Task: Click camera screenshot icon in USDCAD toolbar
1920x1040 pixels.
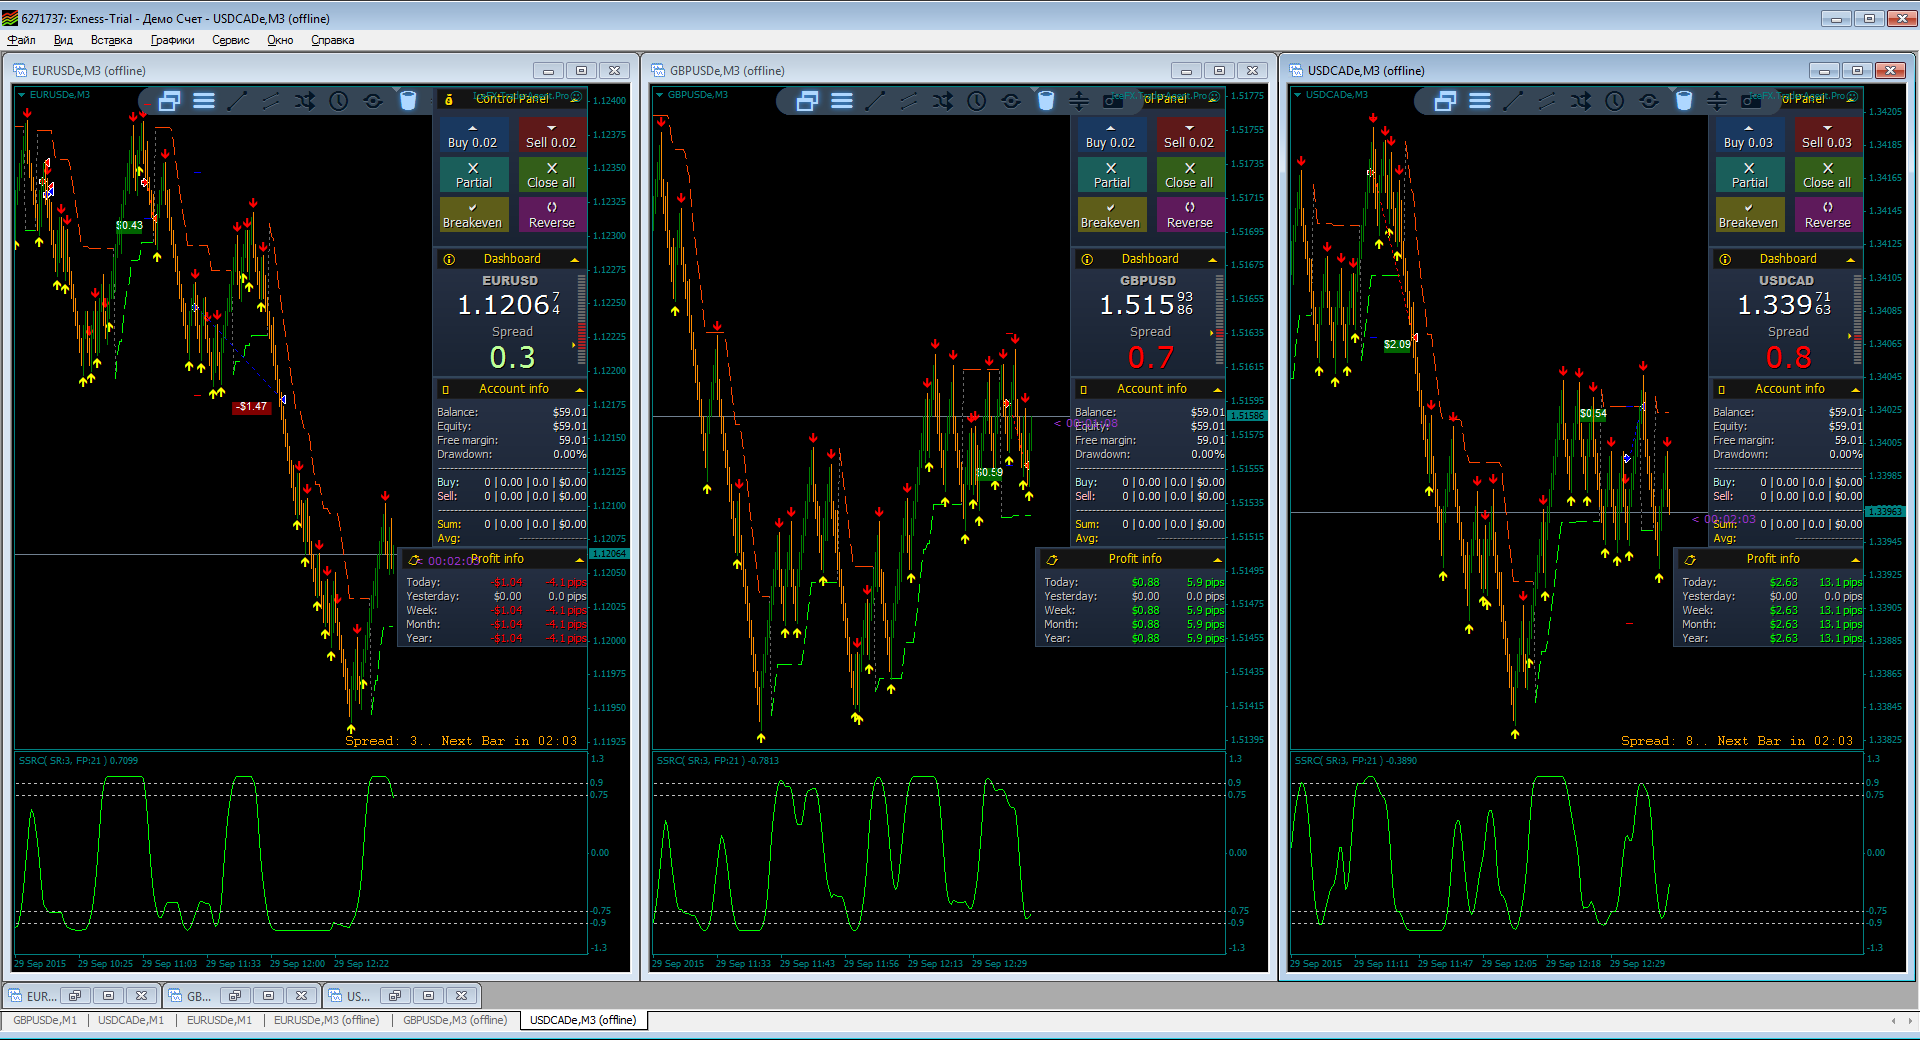Action: (1751, 101)
